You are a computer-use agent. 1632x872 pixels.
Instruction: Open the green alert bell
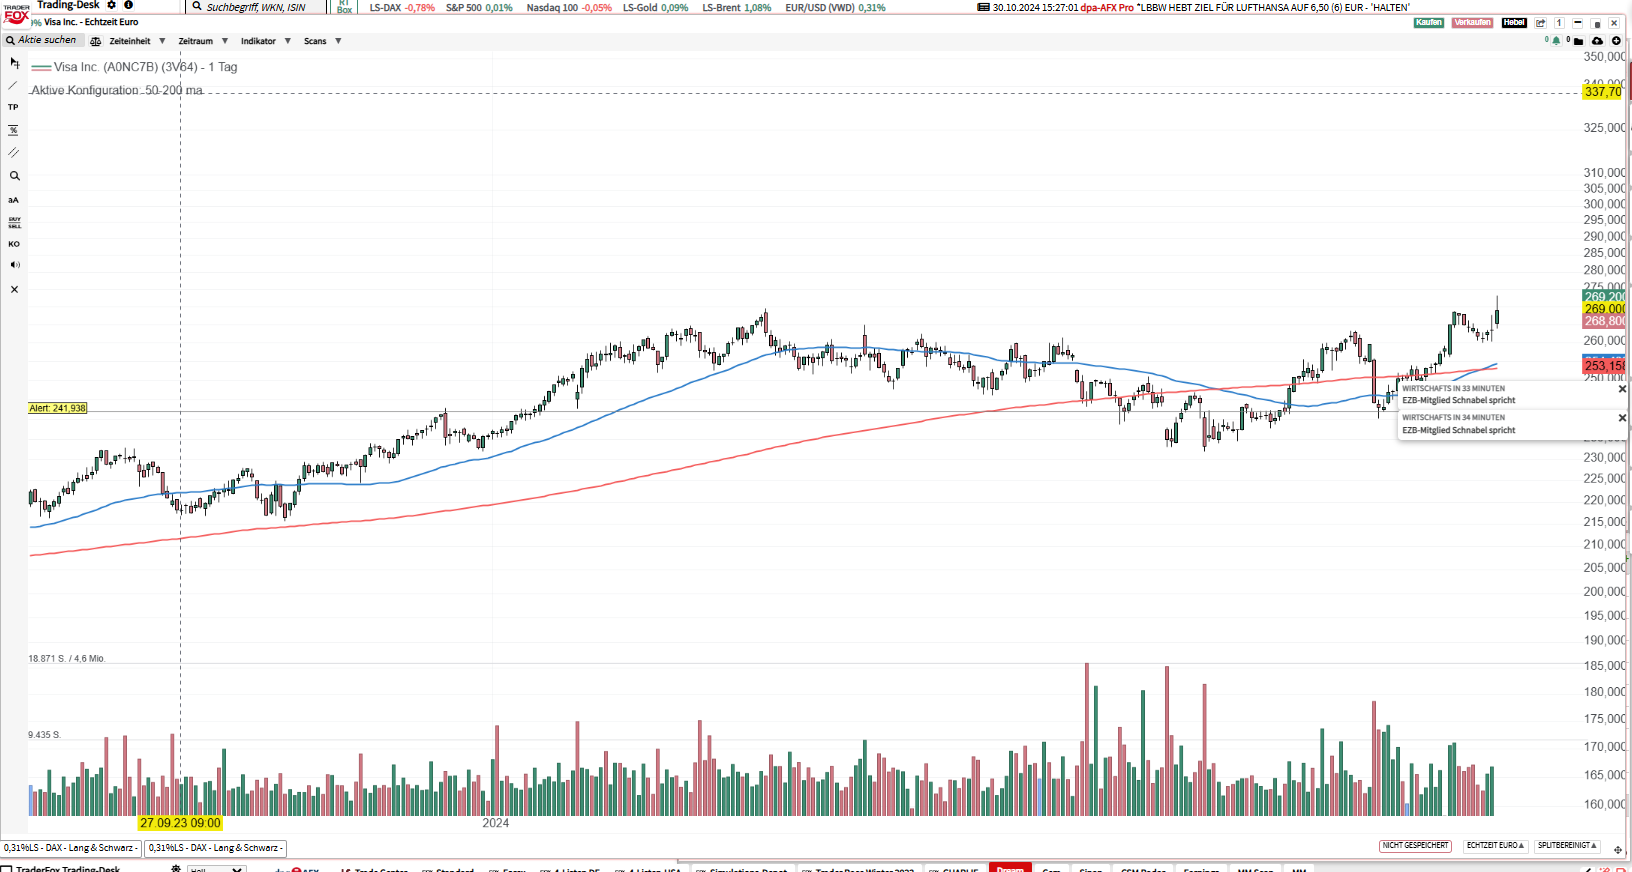[1556, 41]
